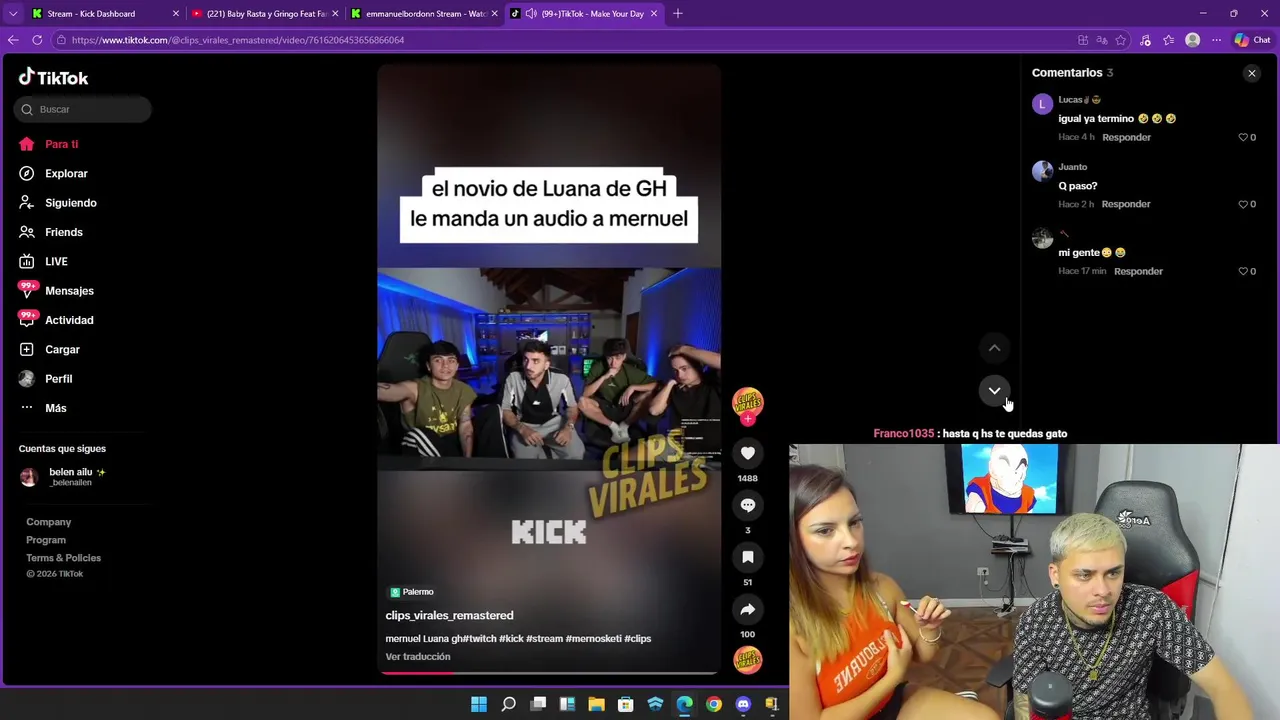Expand the Company footer section
The width and height of the screenshot is (1280, 720).
tap(48, 522)
